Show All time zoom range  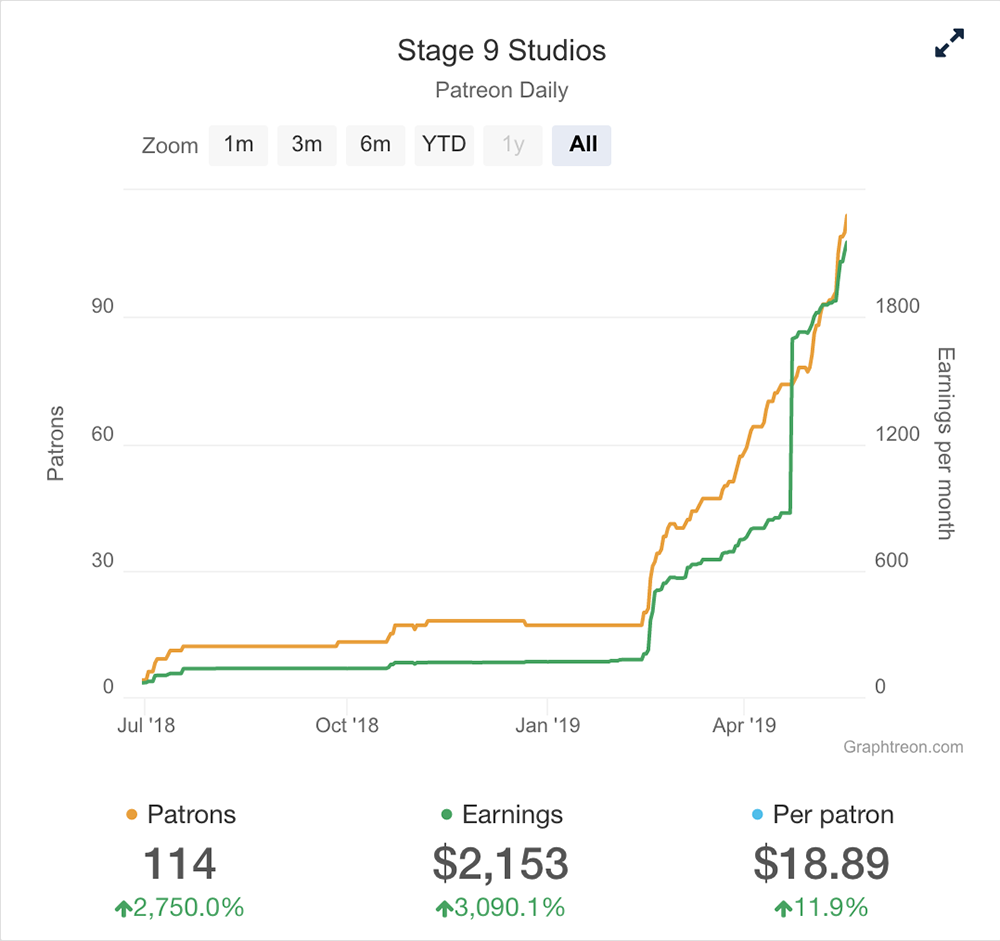coord(582,145)
